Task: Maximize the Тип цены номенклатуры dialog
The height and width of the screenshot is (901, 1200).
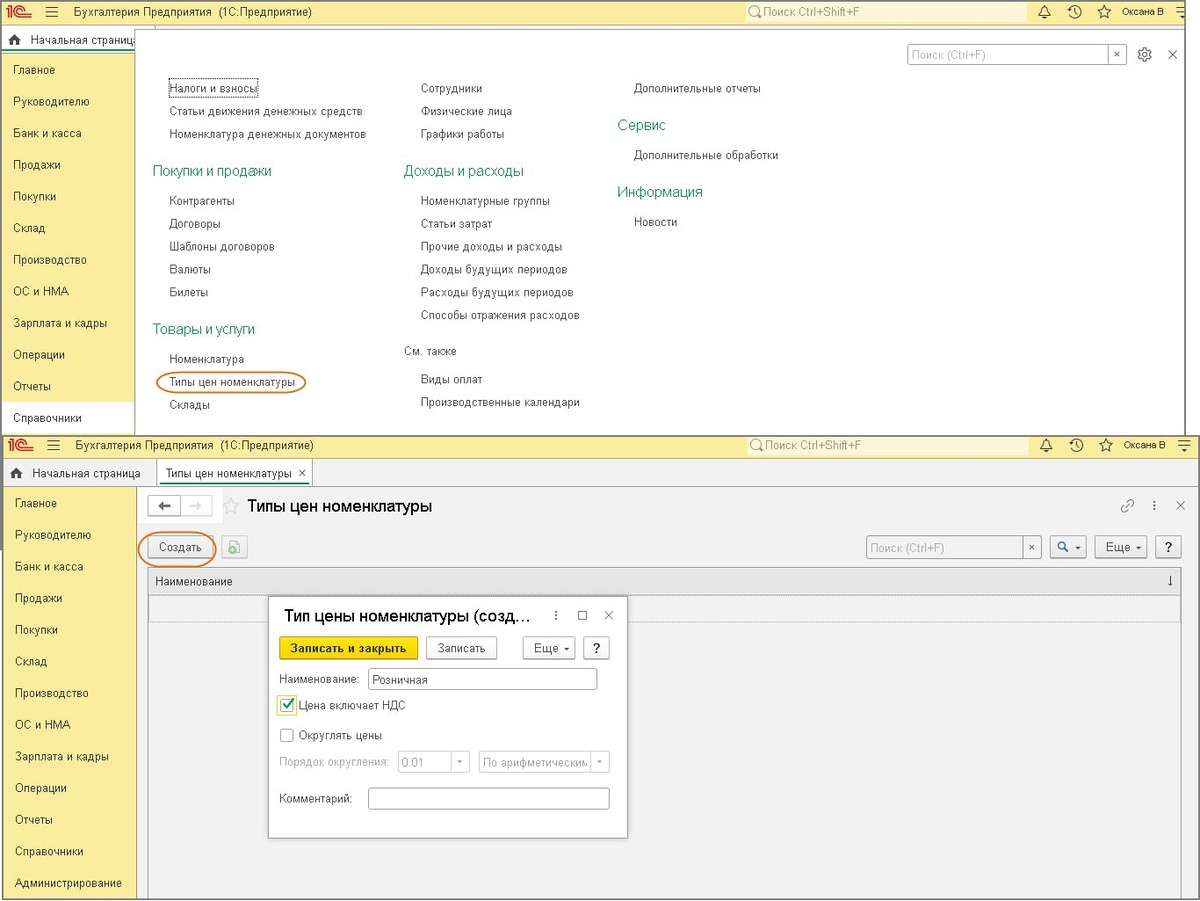Action: coord(582,616)
